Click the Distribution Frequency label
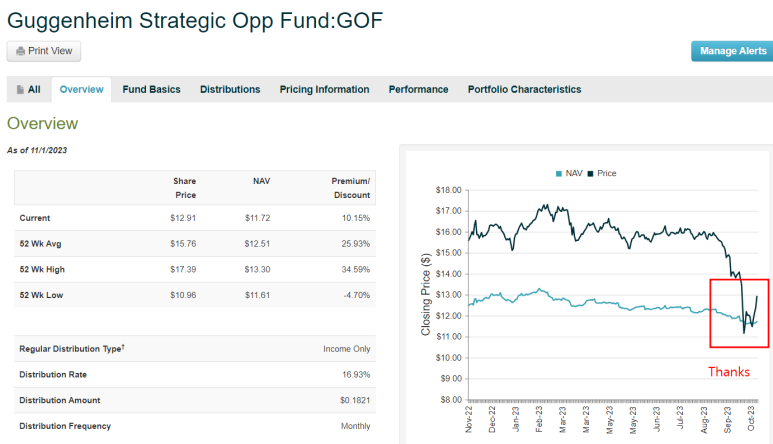This screenshot has width=773, height=444. pos(65,426)
